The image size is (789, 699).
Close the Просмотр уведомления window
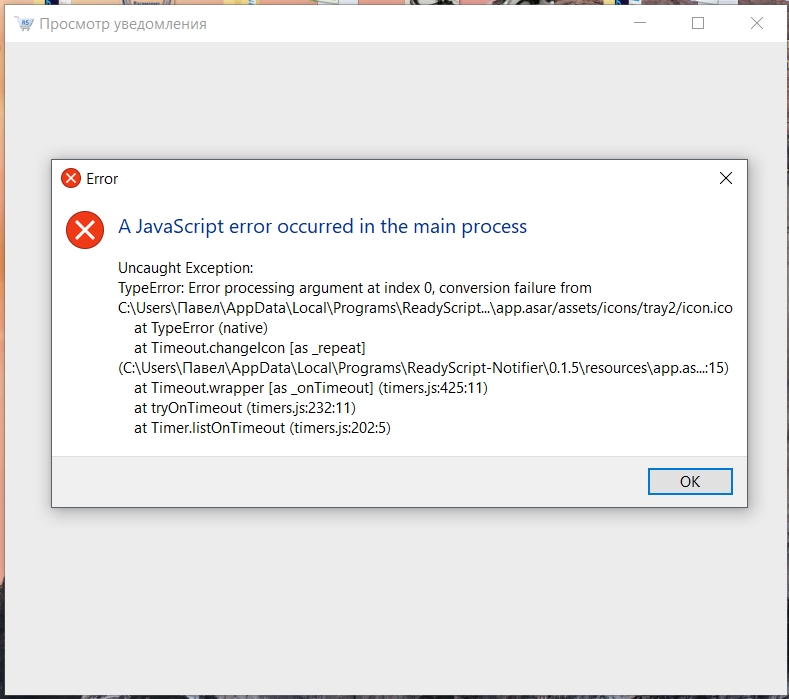pyautogui.click(x=757, y=23)
